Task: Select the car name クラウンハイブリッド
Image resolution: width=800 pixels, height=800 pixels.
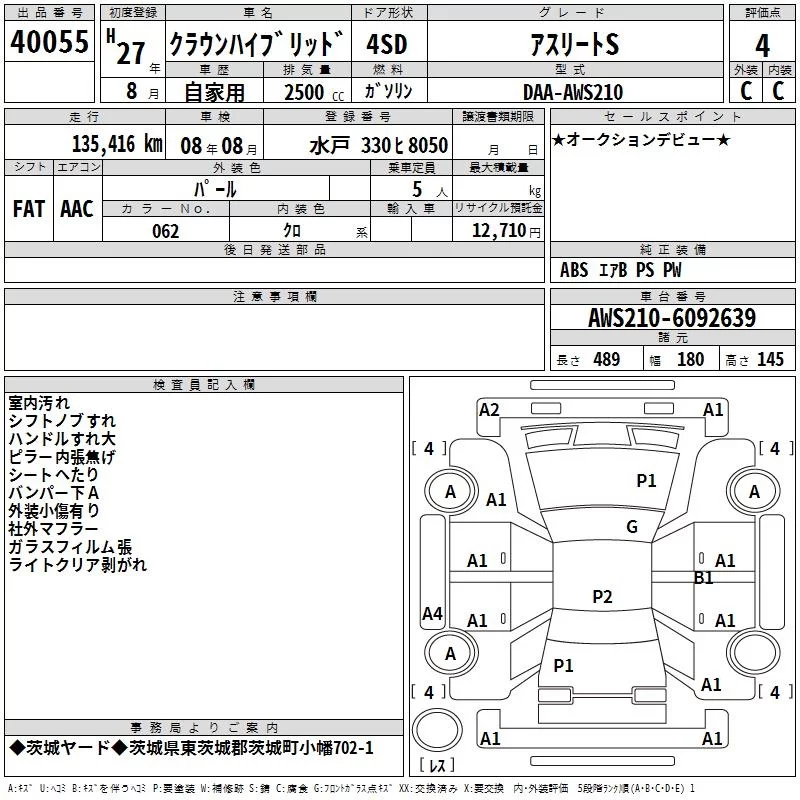Action: tap(257, 44)
